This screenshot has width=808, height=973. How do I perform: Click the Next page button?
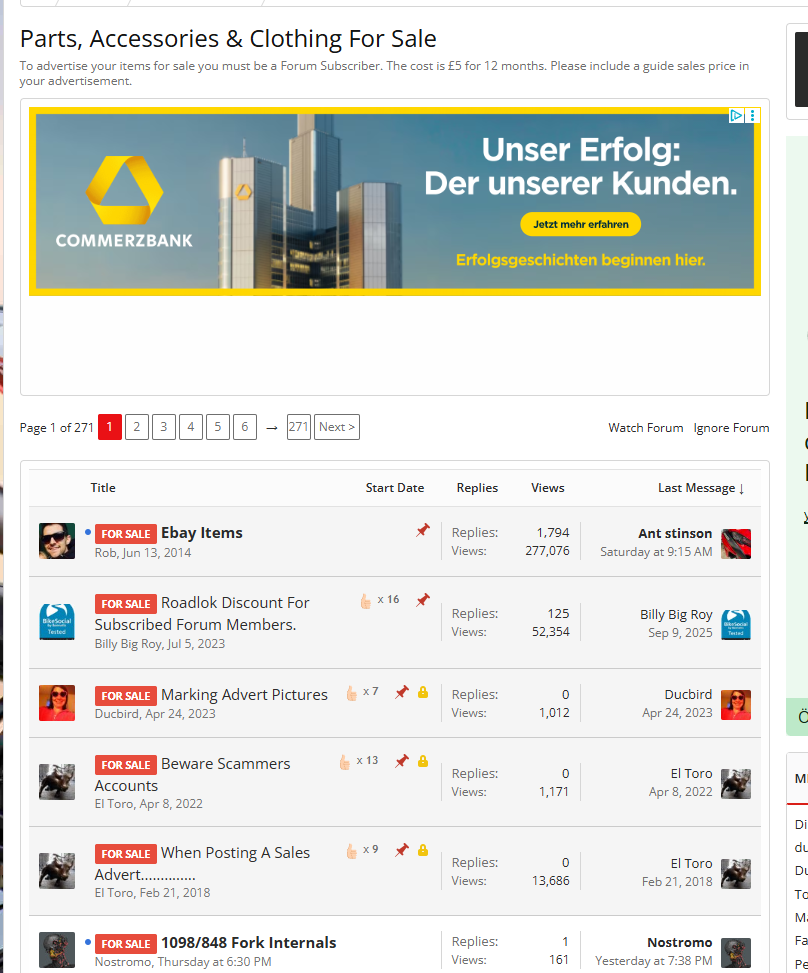(337, 428)
